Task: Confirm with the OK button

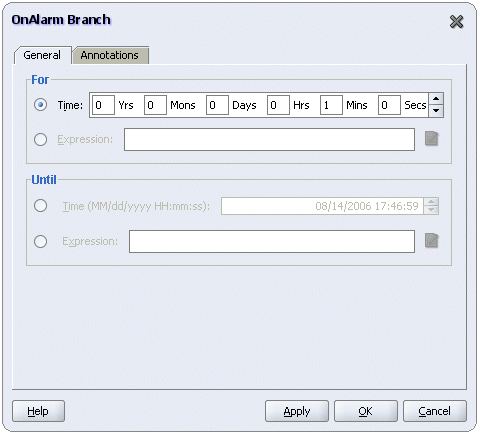Action: 366,411
